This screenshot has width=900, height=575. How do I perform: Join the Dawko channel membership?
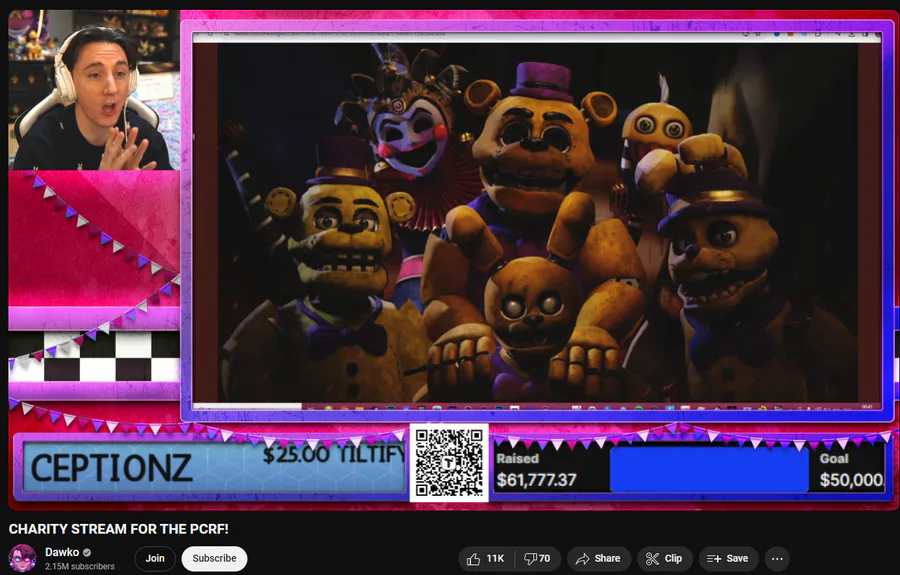click(x=154, y=558)
